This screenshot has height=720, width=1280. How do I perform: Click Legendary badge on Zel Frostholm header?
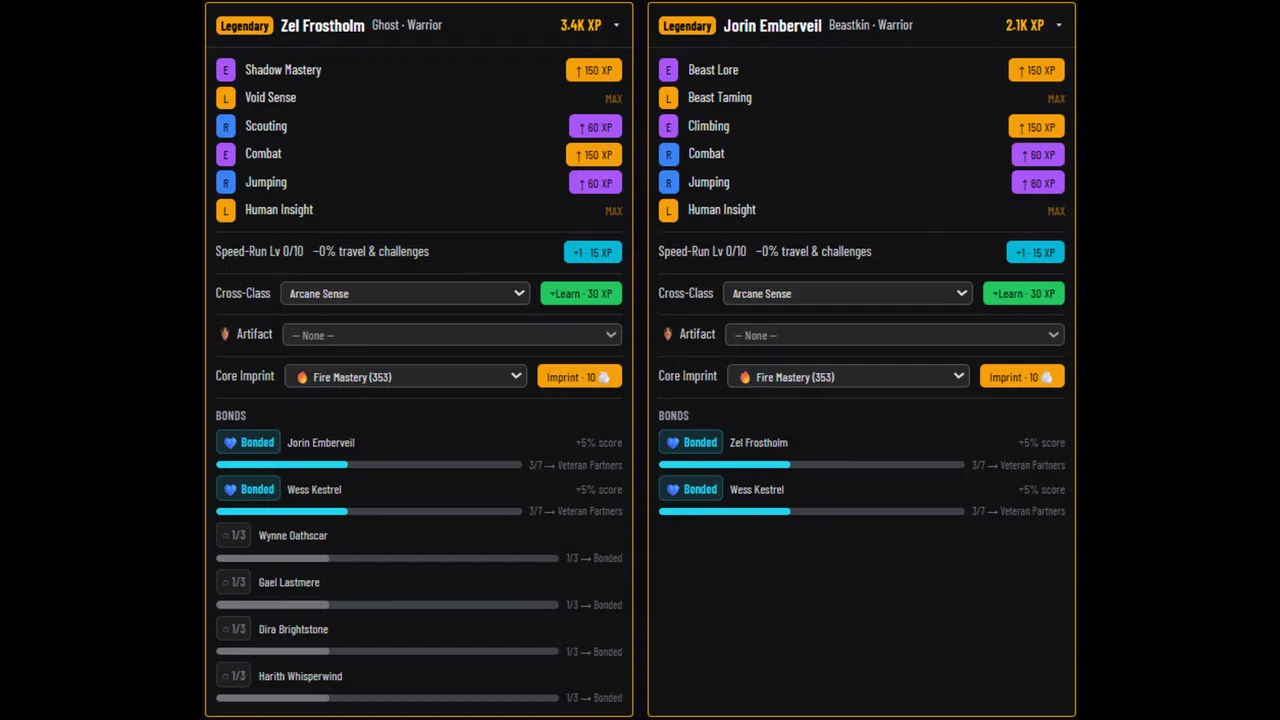point(244,26)
